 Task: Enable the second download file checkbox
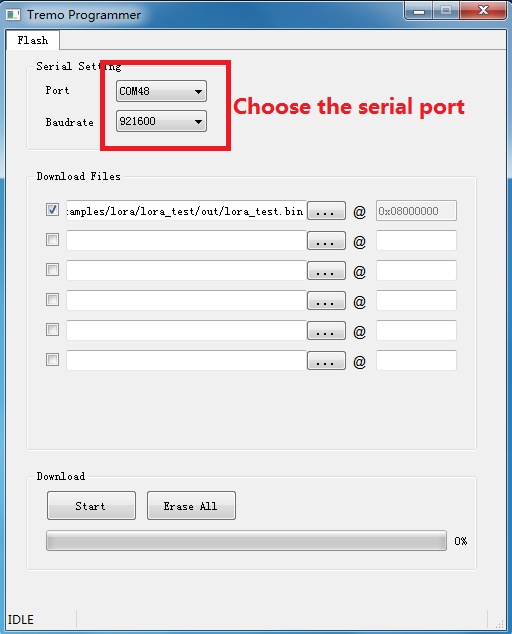pos(52,239)
